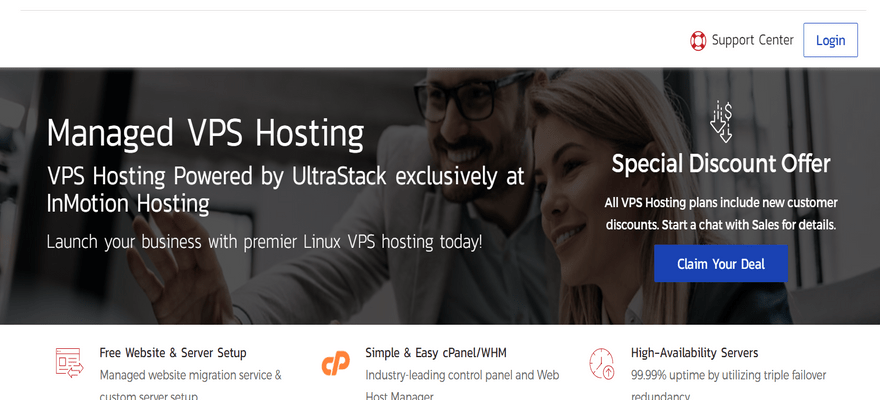The width and height of the screenshot is (880, 400).
Task: Click the Special Discount Offer title
Action: click(721, 164)
